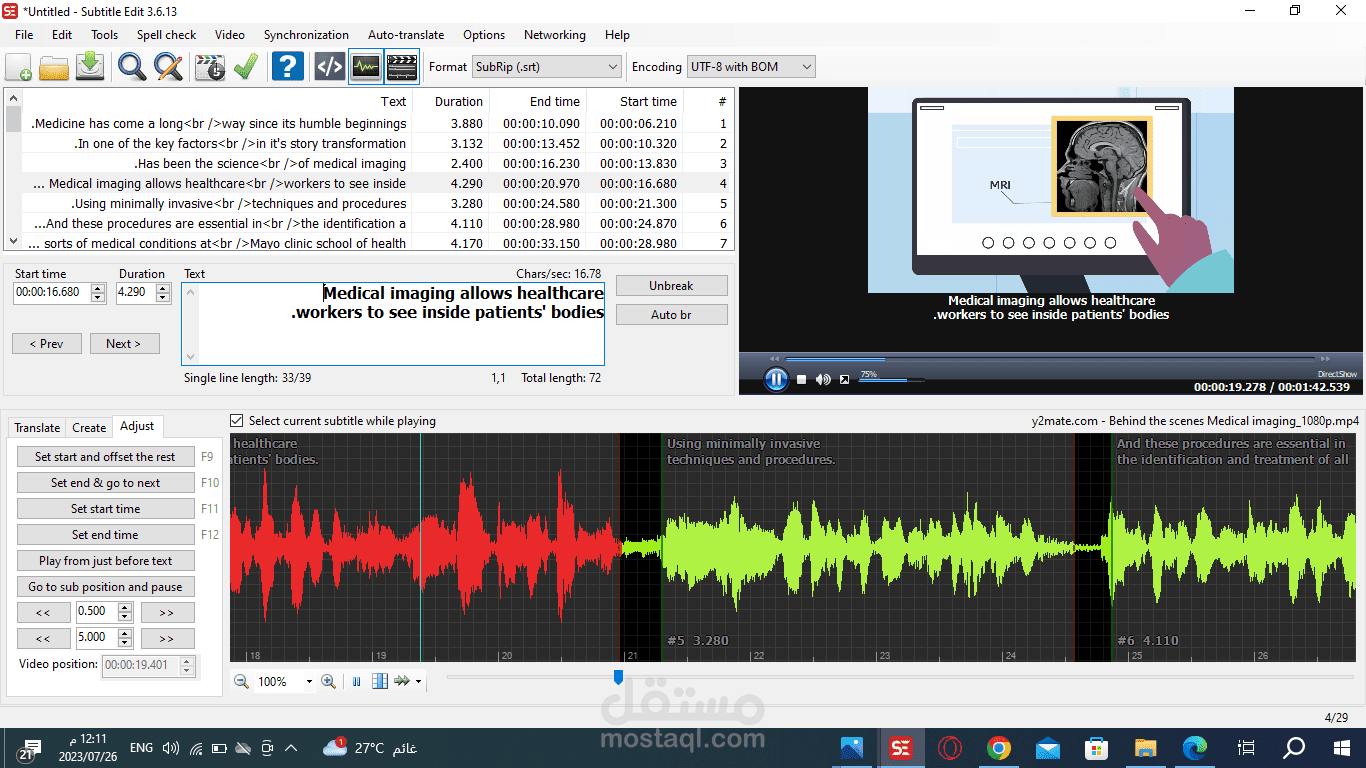Zoom in the waveform with magnifier plus
This screenshot has height=768, width=1366.
(328, 681)
